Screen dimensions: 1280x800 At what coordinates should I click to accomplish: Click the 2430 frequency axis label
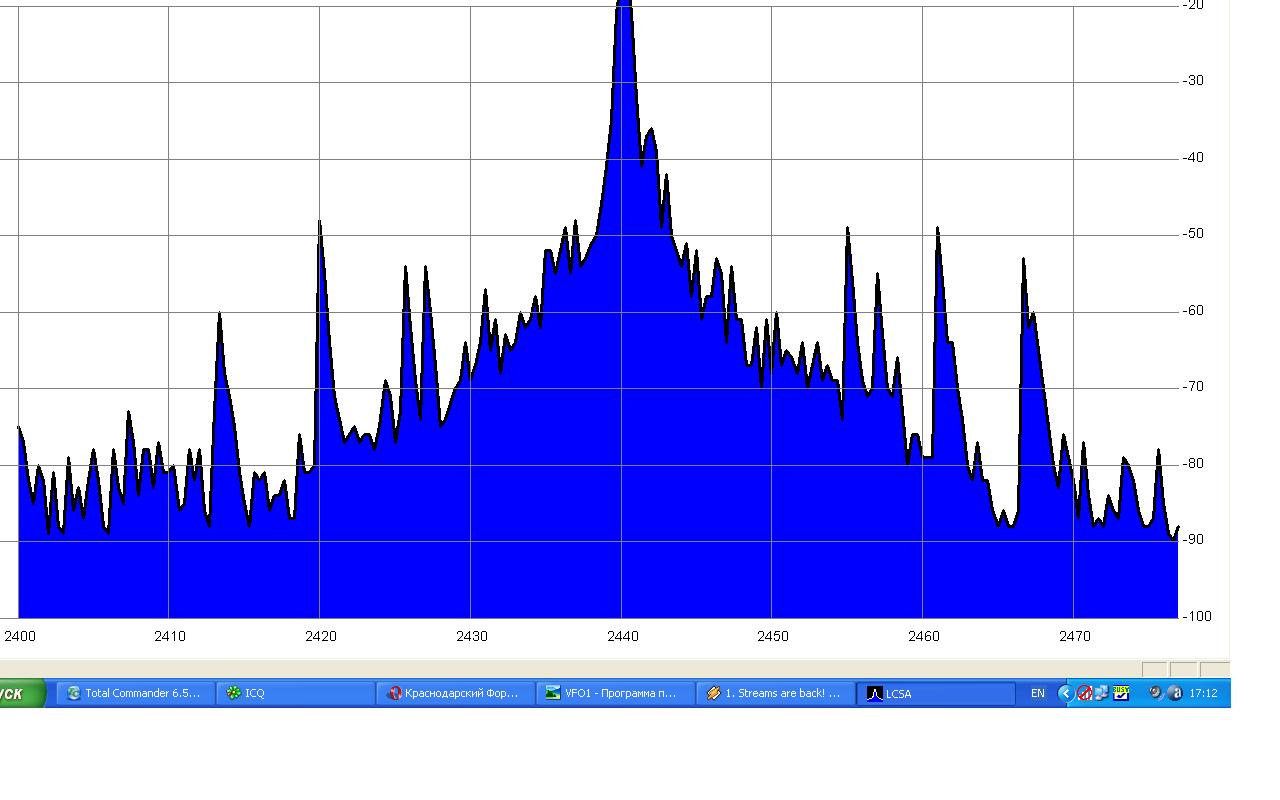point(471,636)
